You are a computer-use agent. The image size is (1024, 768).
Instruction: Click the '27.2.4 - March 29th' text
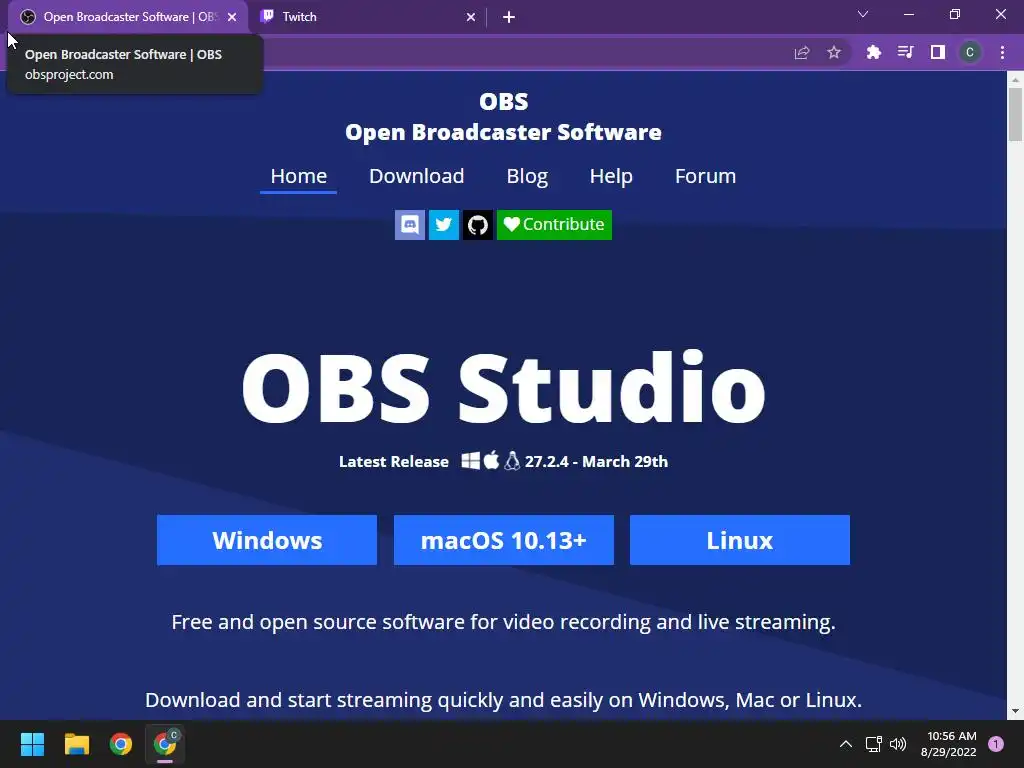click(x=596, y=462)
